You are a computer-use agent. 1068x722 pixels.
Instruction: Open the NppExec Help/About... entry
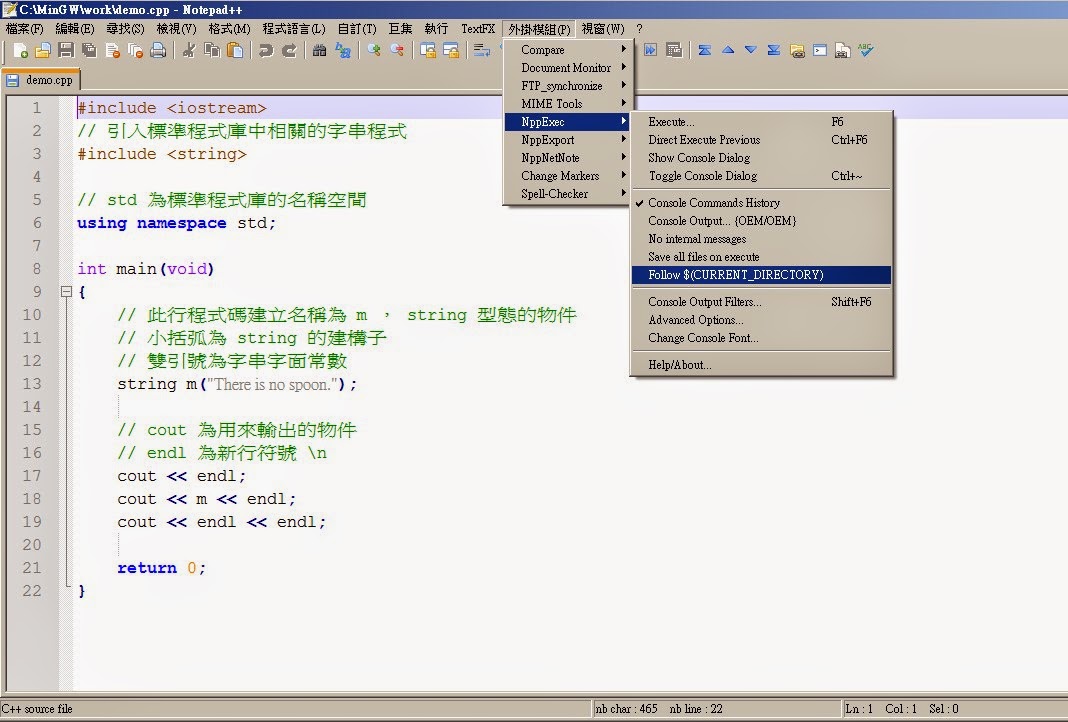pos(761,364)
